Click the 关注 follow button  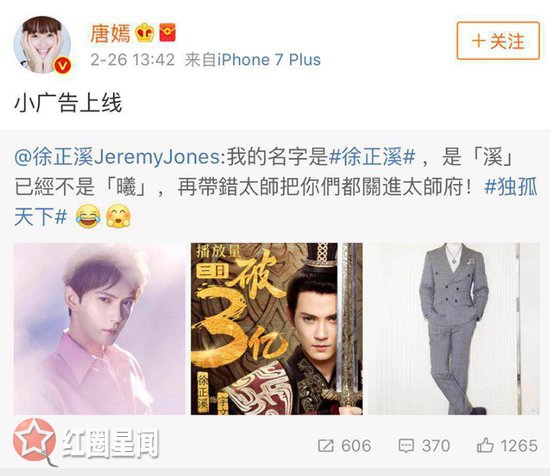pos(498,41)
